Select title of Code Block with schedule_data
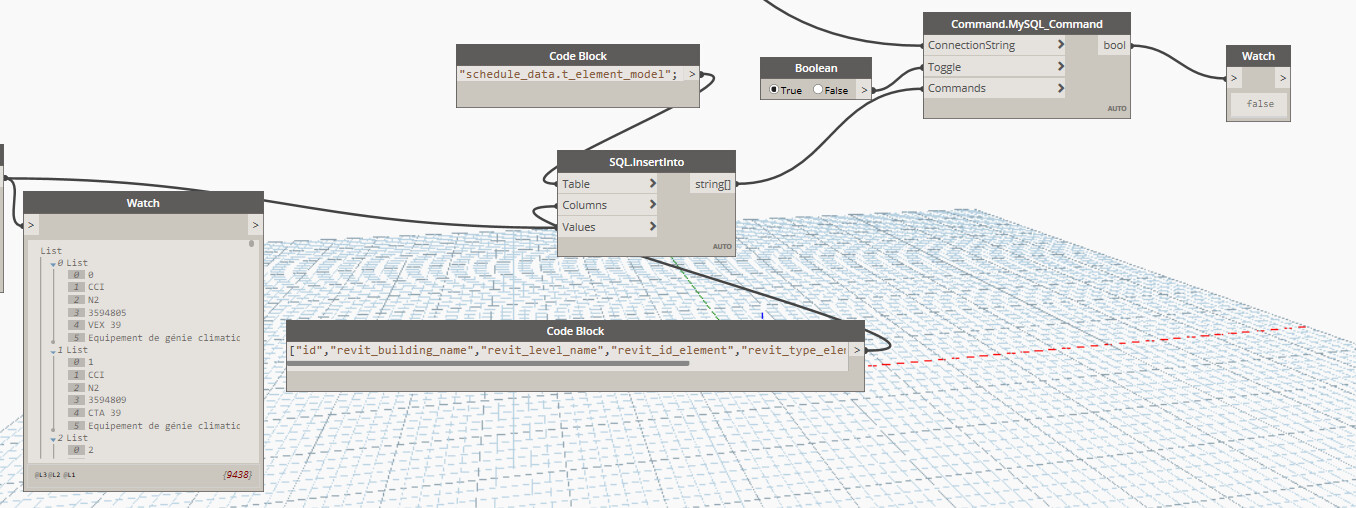The image size is (1356, 508). (578, 56)
